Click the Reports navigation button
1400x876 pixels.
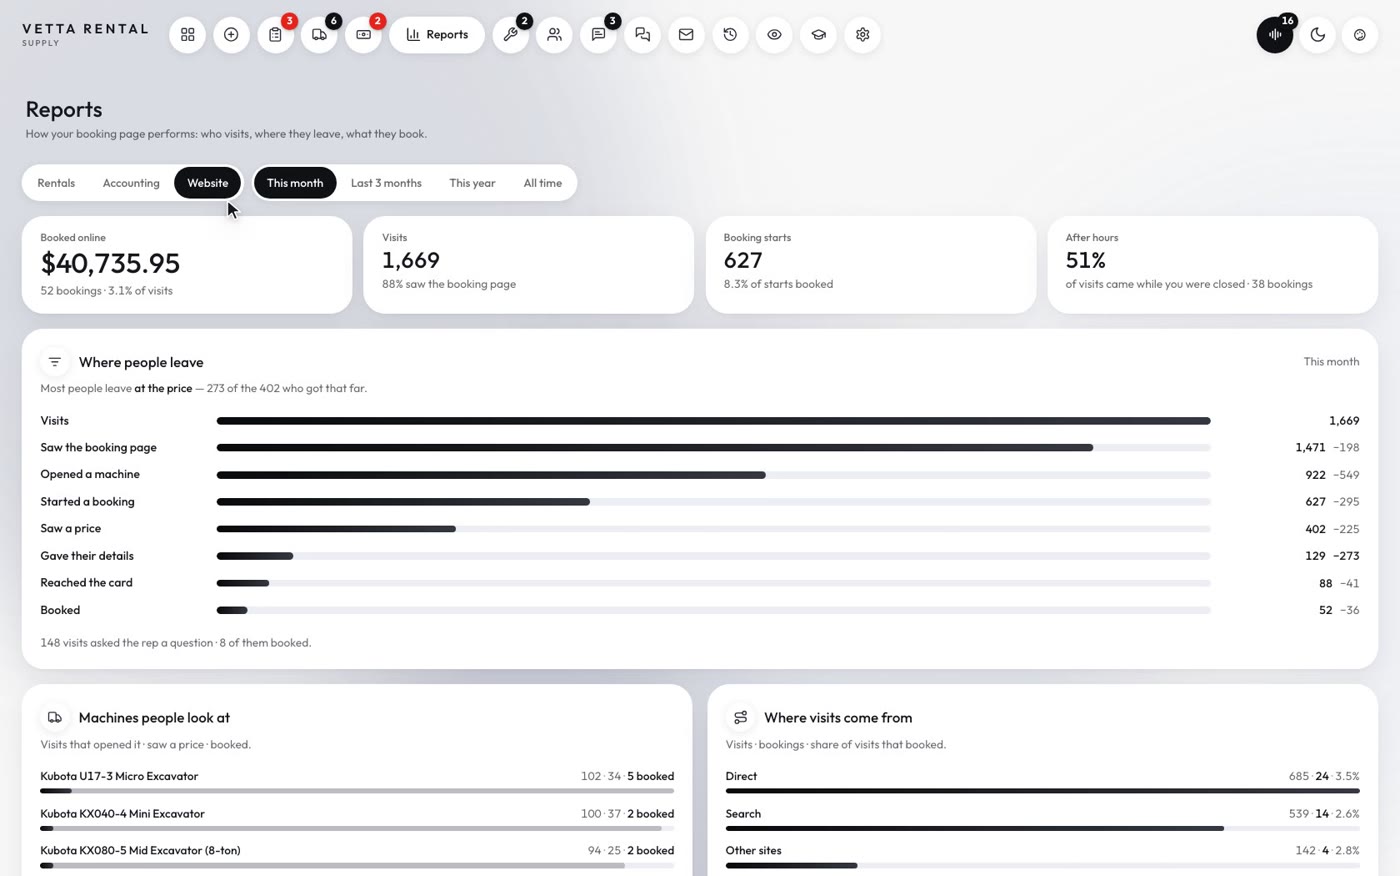(x=437, y=35)
